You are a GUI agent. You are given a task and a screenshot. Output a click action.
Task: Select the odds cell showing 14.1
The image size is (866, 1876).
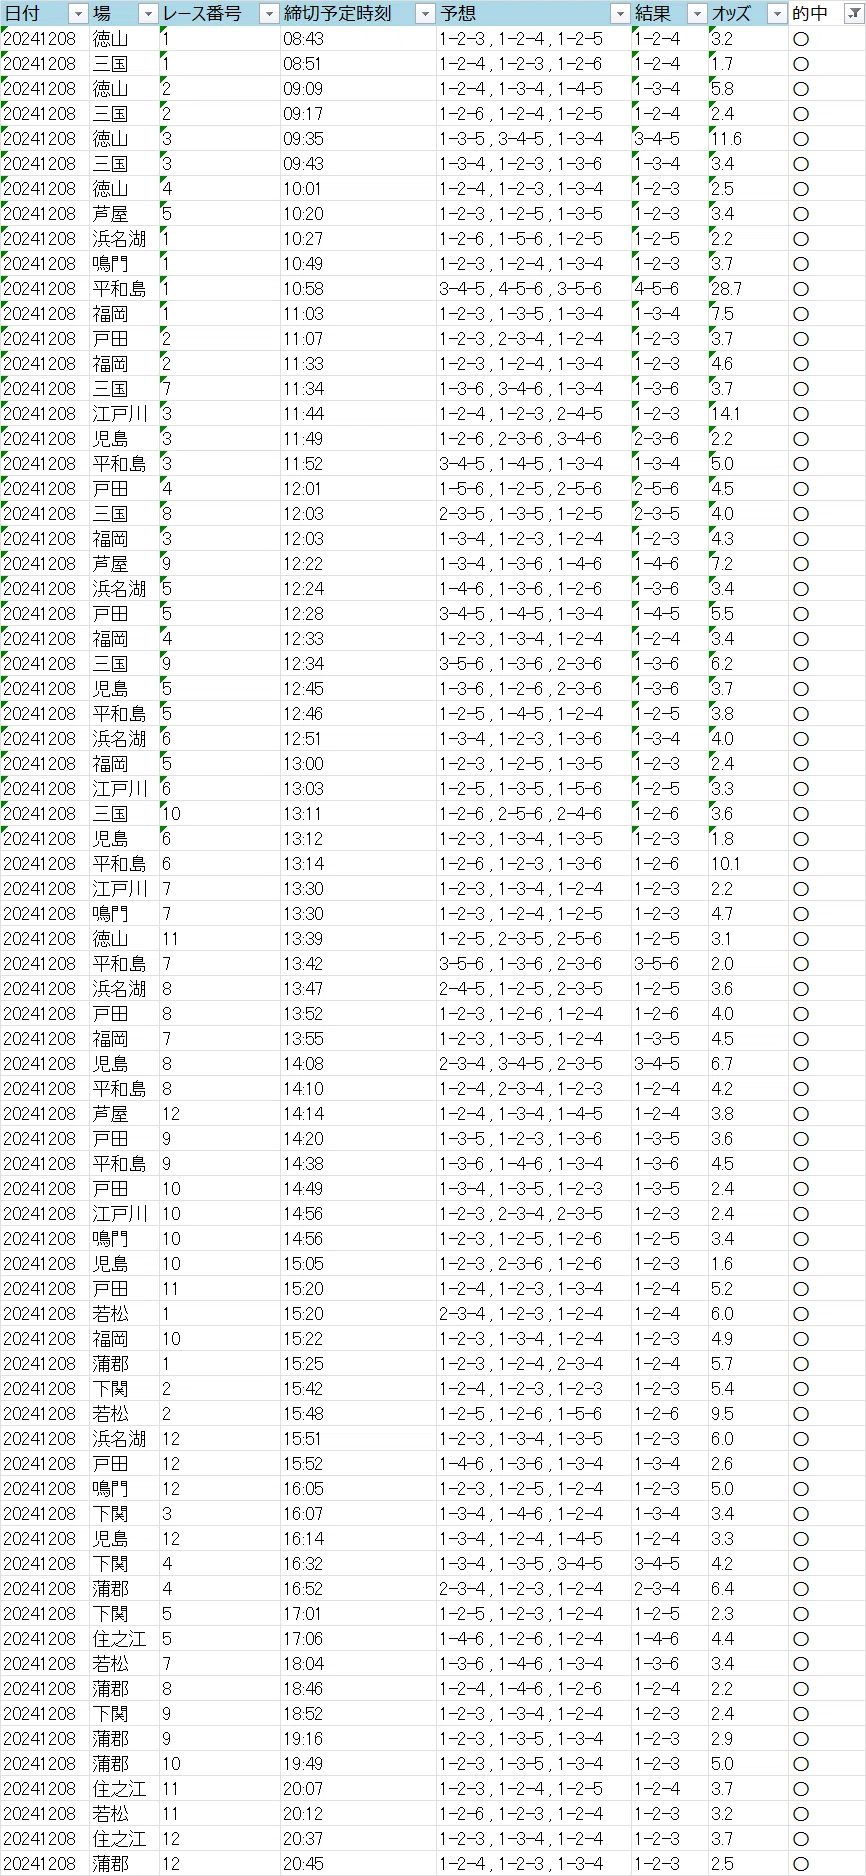click(x=748, y=414)
